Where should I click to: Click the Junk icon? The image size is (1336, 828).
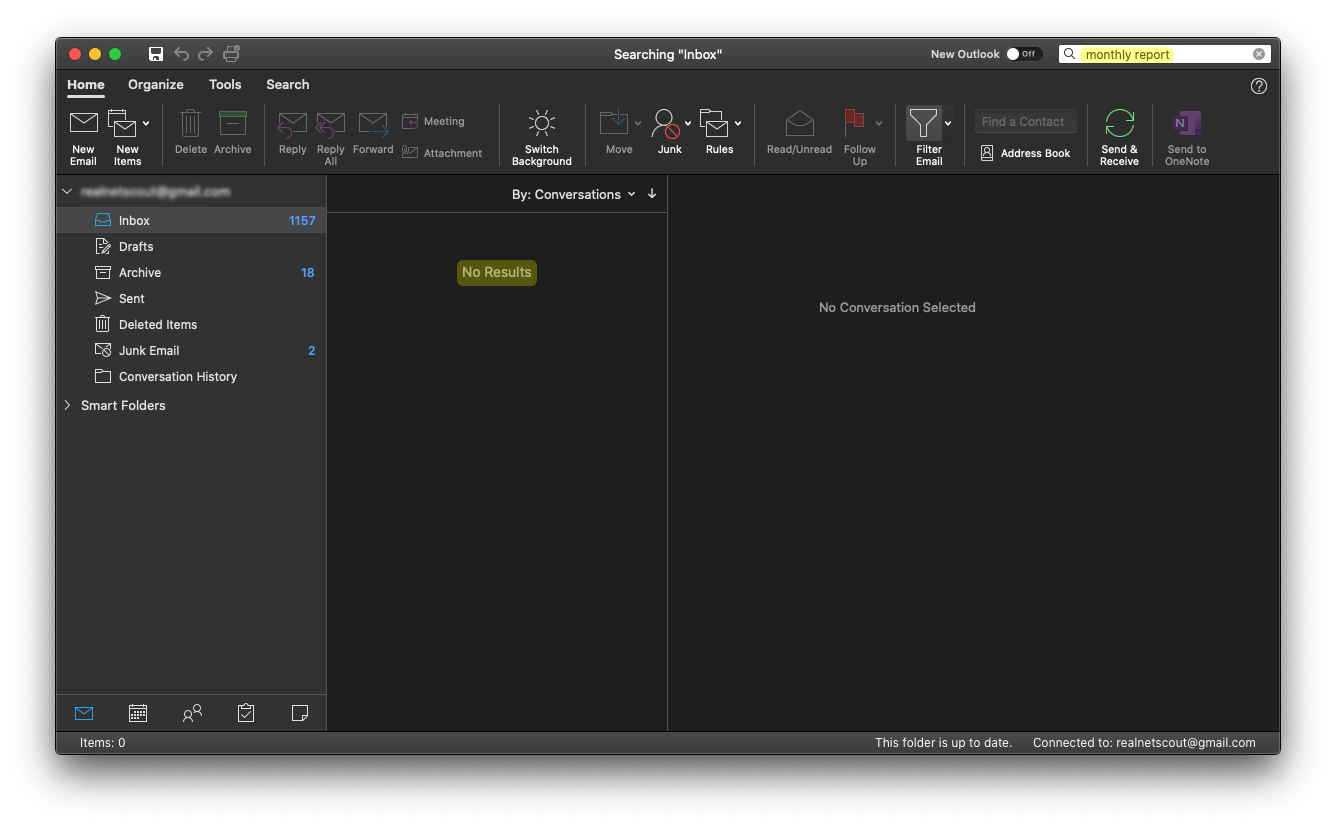tap(666, 123)
